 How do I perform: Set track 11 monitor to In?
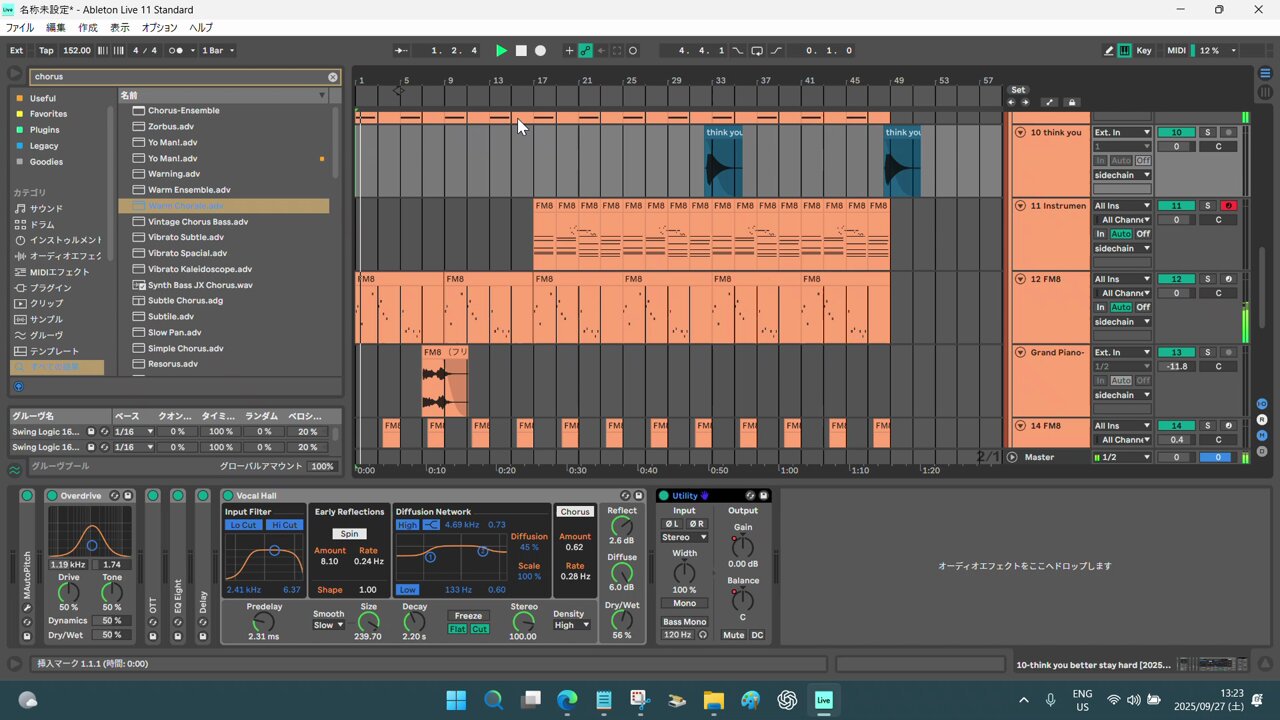pyautogui.click(x=1101, y=234)
